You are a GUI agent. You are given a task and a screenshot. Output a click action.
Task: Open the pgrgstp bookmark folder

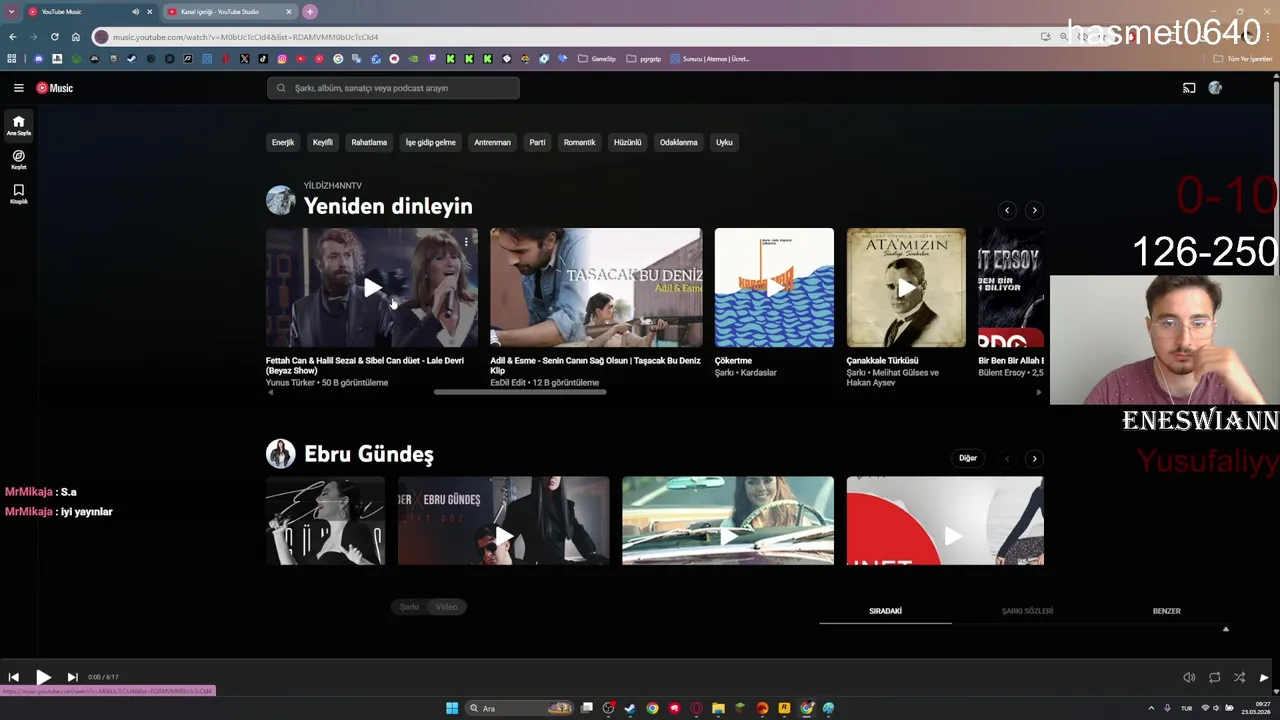coord(644,59)
